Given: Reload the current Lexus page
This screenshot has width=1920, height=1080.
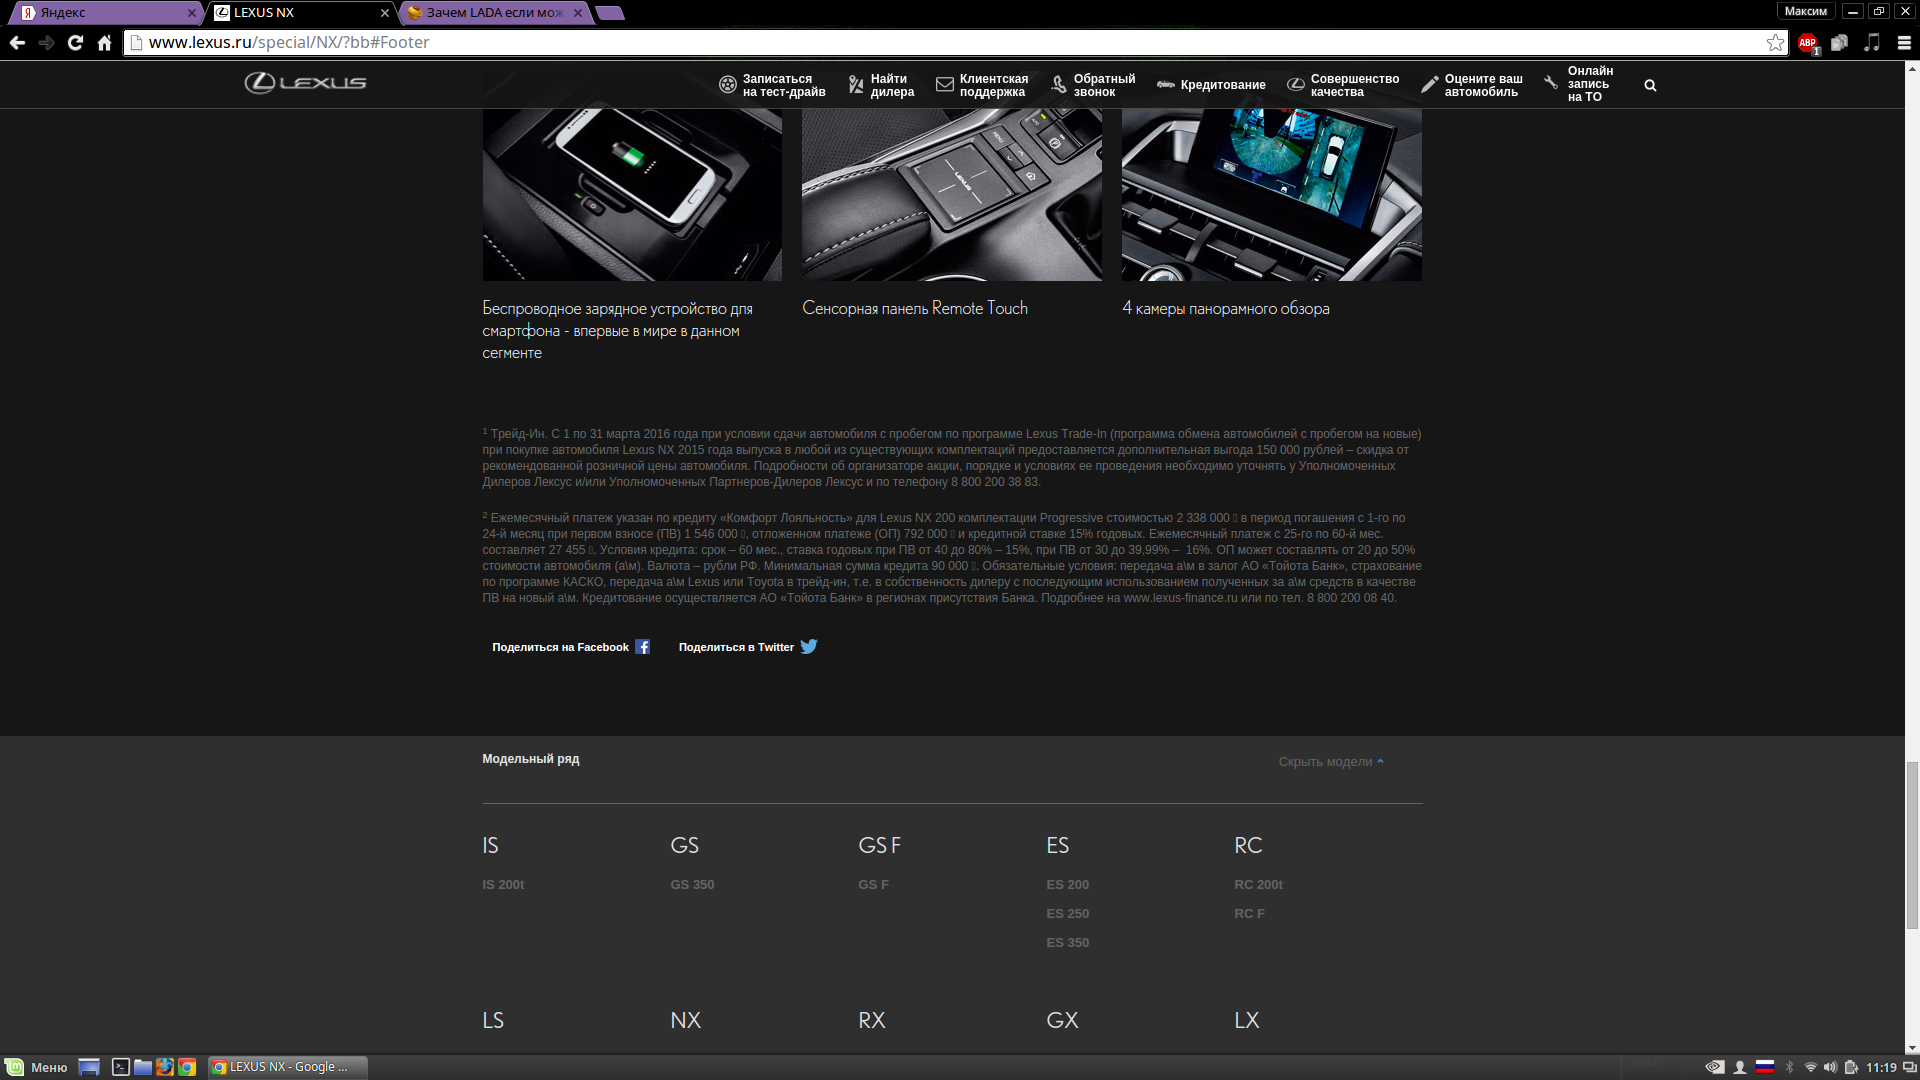Looking at the screenshot, I should pyautogui.click(x=75, y=42).
